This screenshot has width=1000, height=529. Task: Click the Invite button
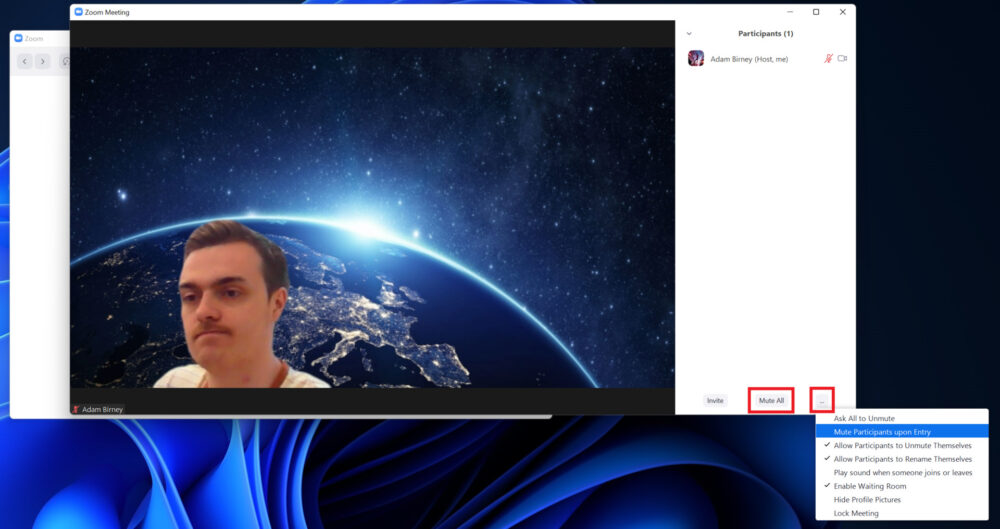click(715, 401)
